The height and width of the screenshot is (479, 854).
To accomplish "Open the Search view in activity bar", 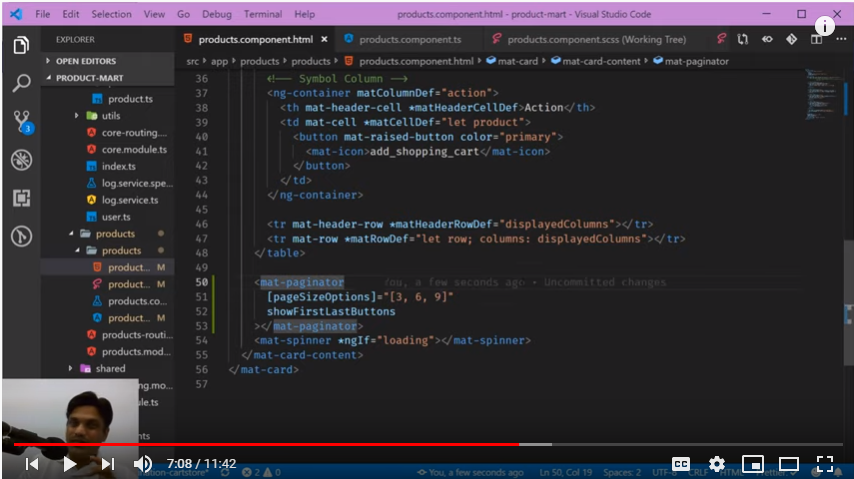I will [x=21, y=84].
